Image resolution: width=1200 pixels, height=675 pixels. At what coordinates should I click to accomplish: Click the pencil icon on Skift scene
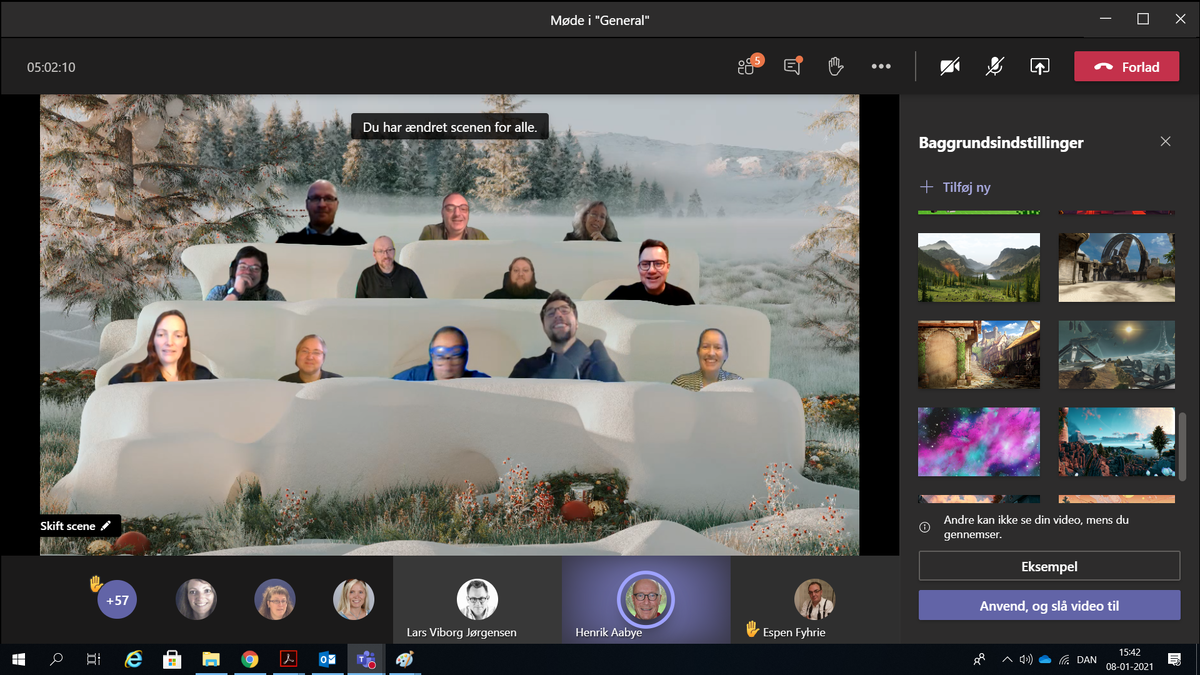[x=106, y=526]
